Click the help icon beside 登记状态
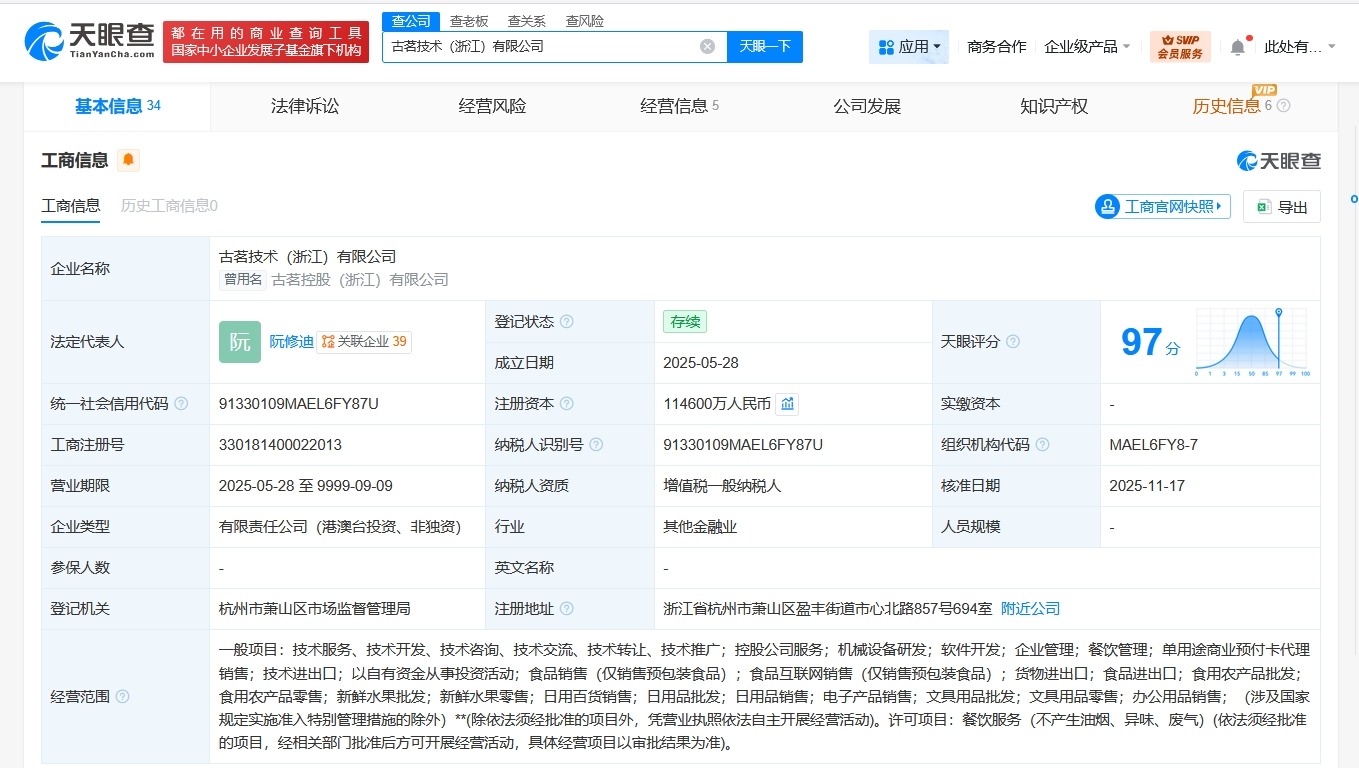 [567, 321]
